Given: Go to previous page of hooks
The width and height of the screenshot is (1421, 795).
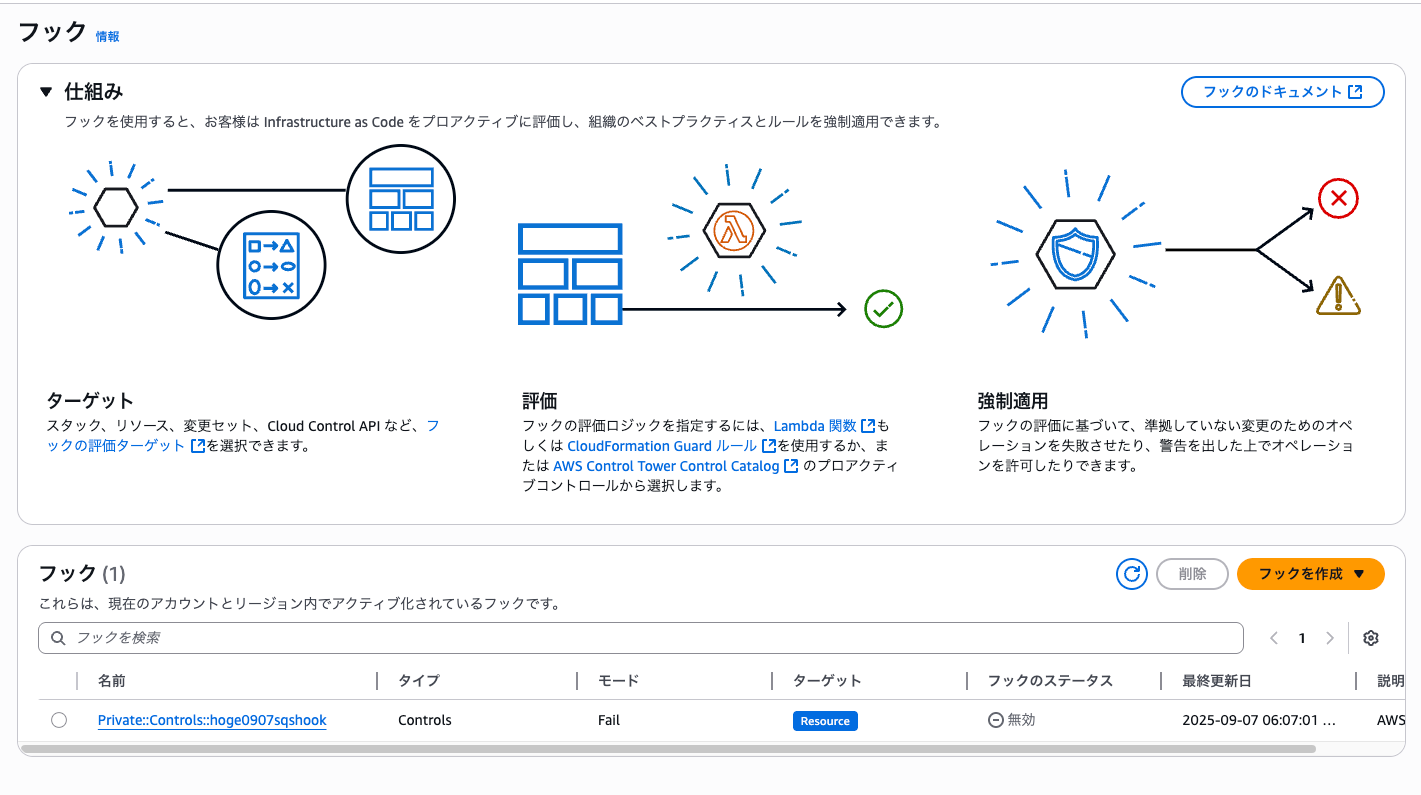Looking at the screenshot, I should [1274, 638].
